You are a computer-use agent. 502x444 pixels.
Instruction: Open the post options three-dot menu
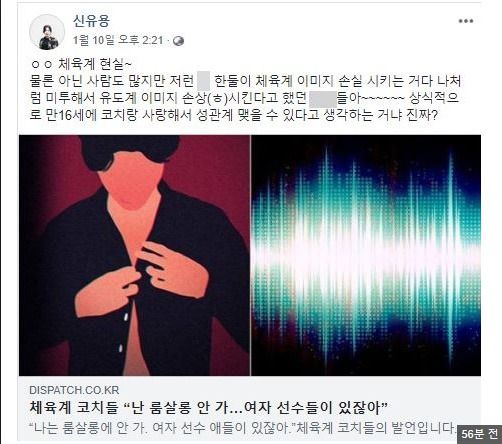point(466,21)
